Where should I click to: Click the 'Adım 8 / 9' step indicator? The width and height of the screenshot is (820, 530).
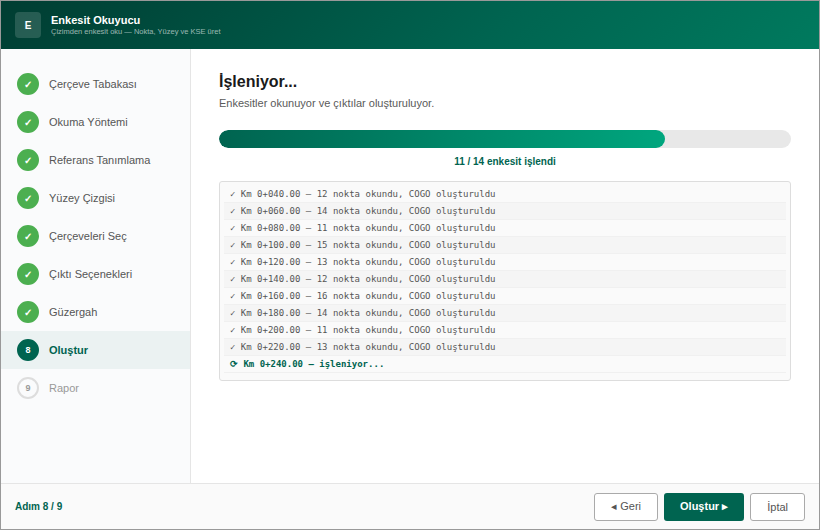pos(39,506)
